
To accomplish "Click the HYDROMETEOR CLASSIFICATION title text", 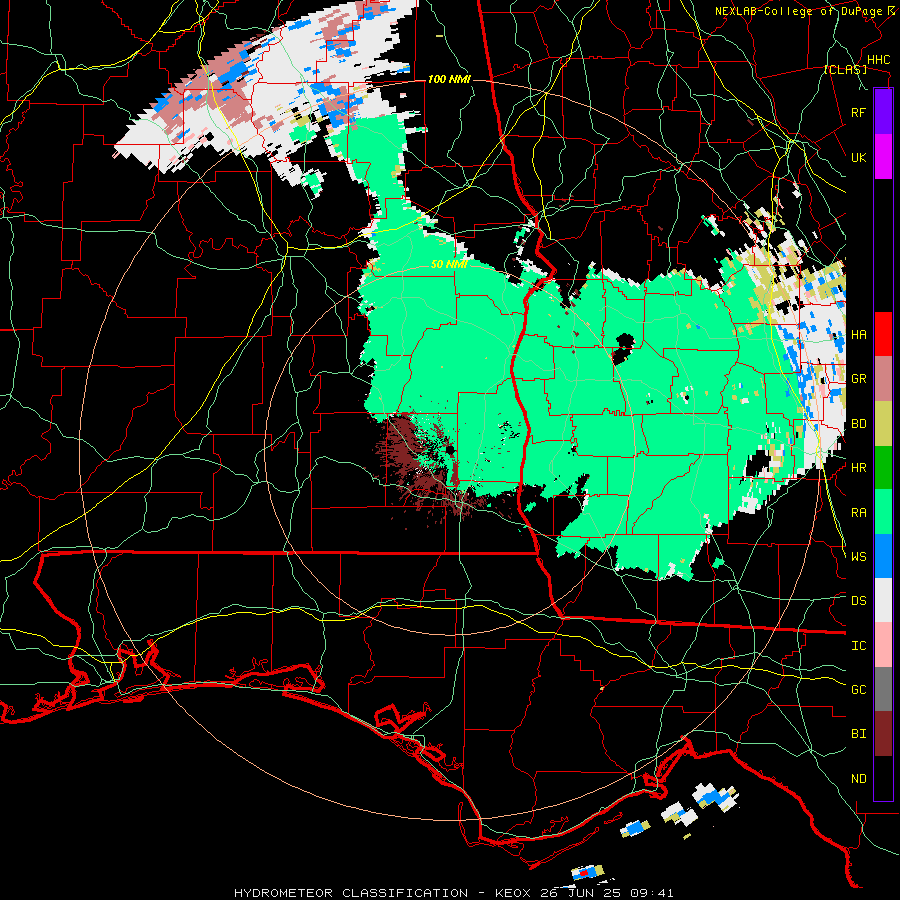I will [x=351, y=893].
